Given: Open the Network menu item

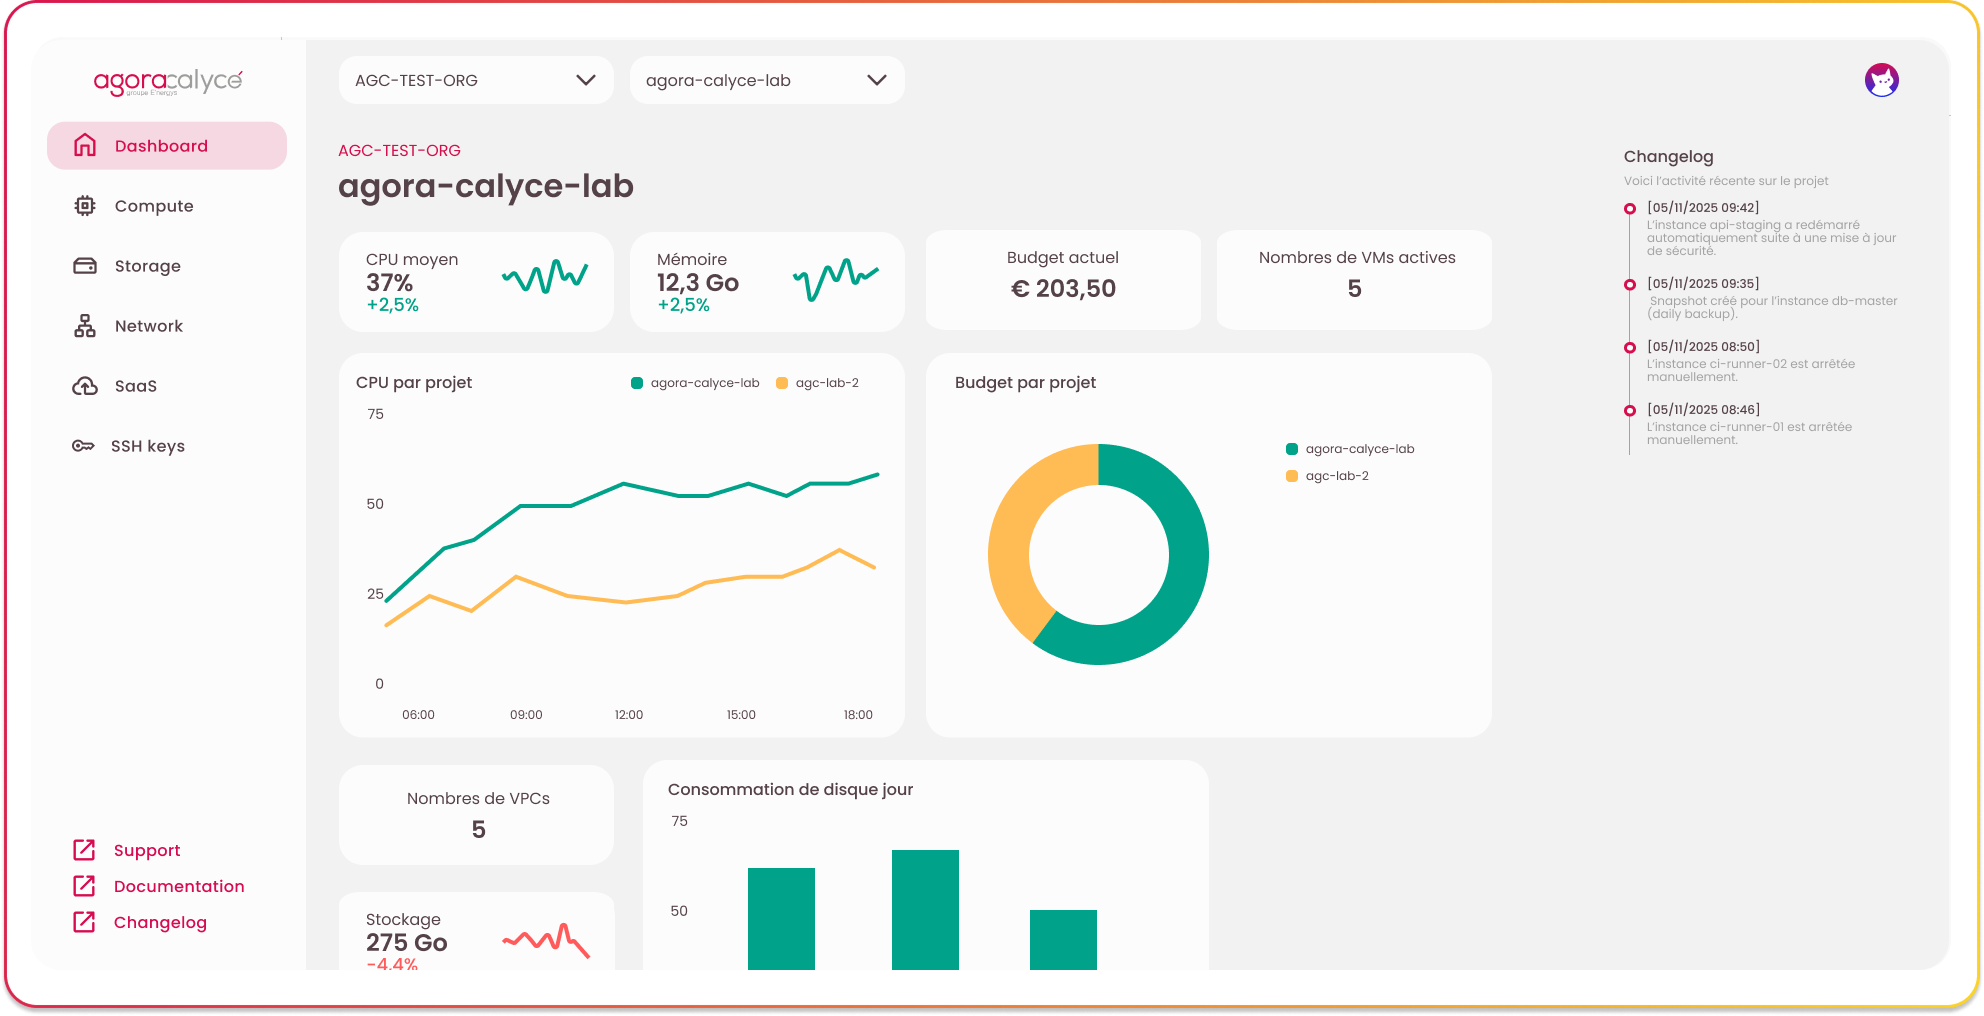Looking at the screenshot, I should 149,326.
